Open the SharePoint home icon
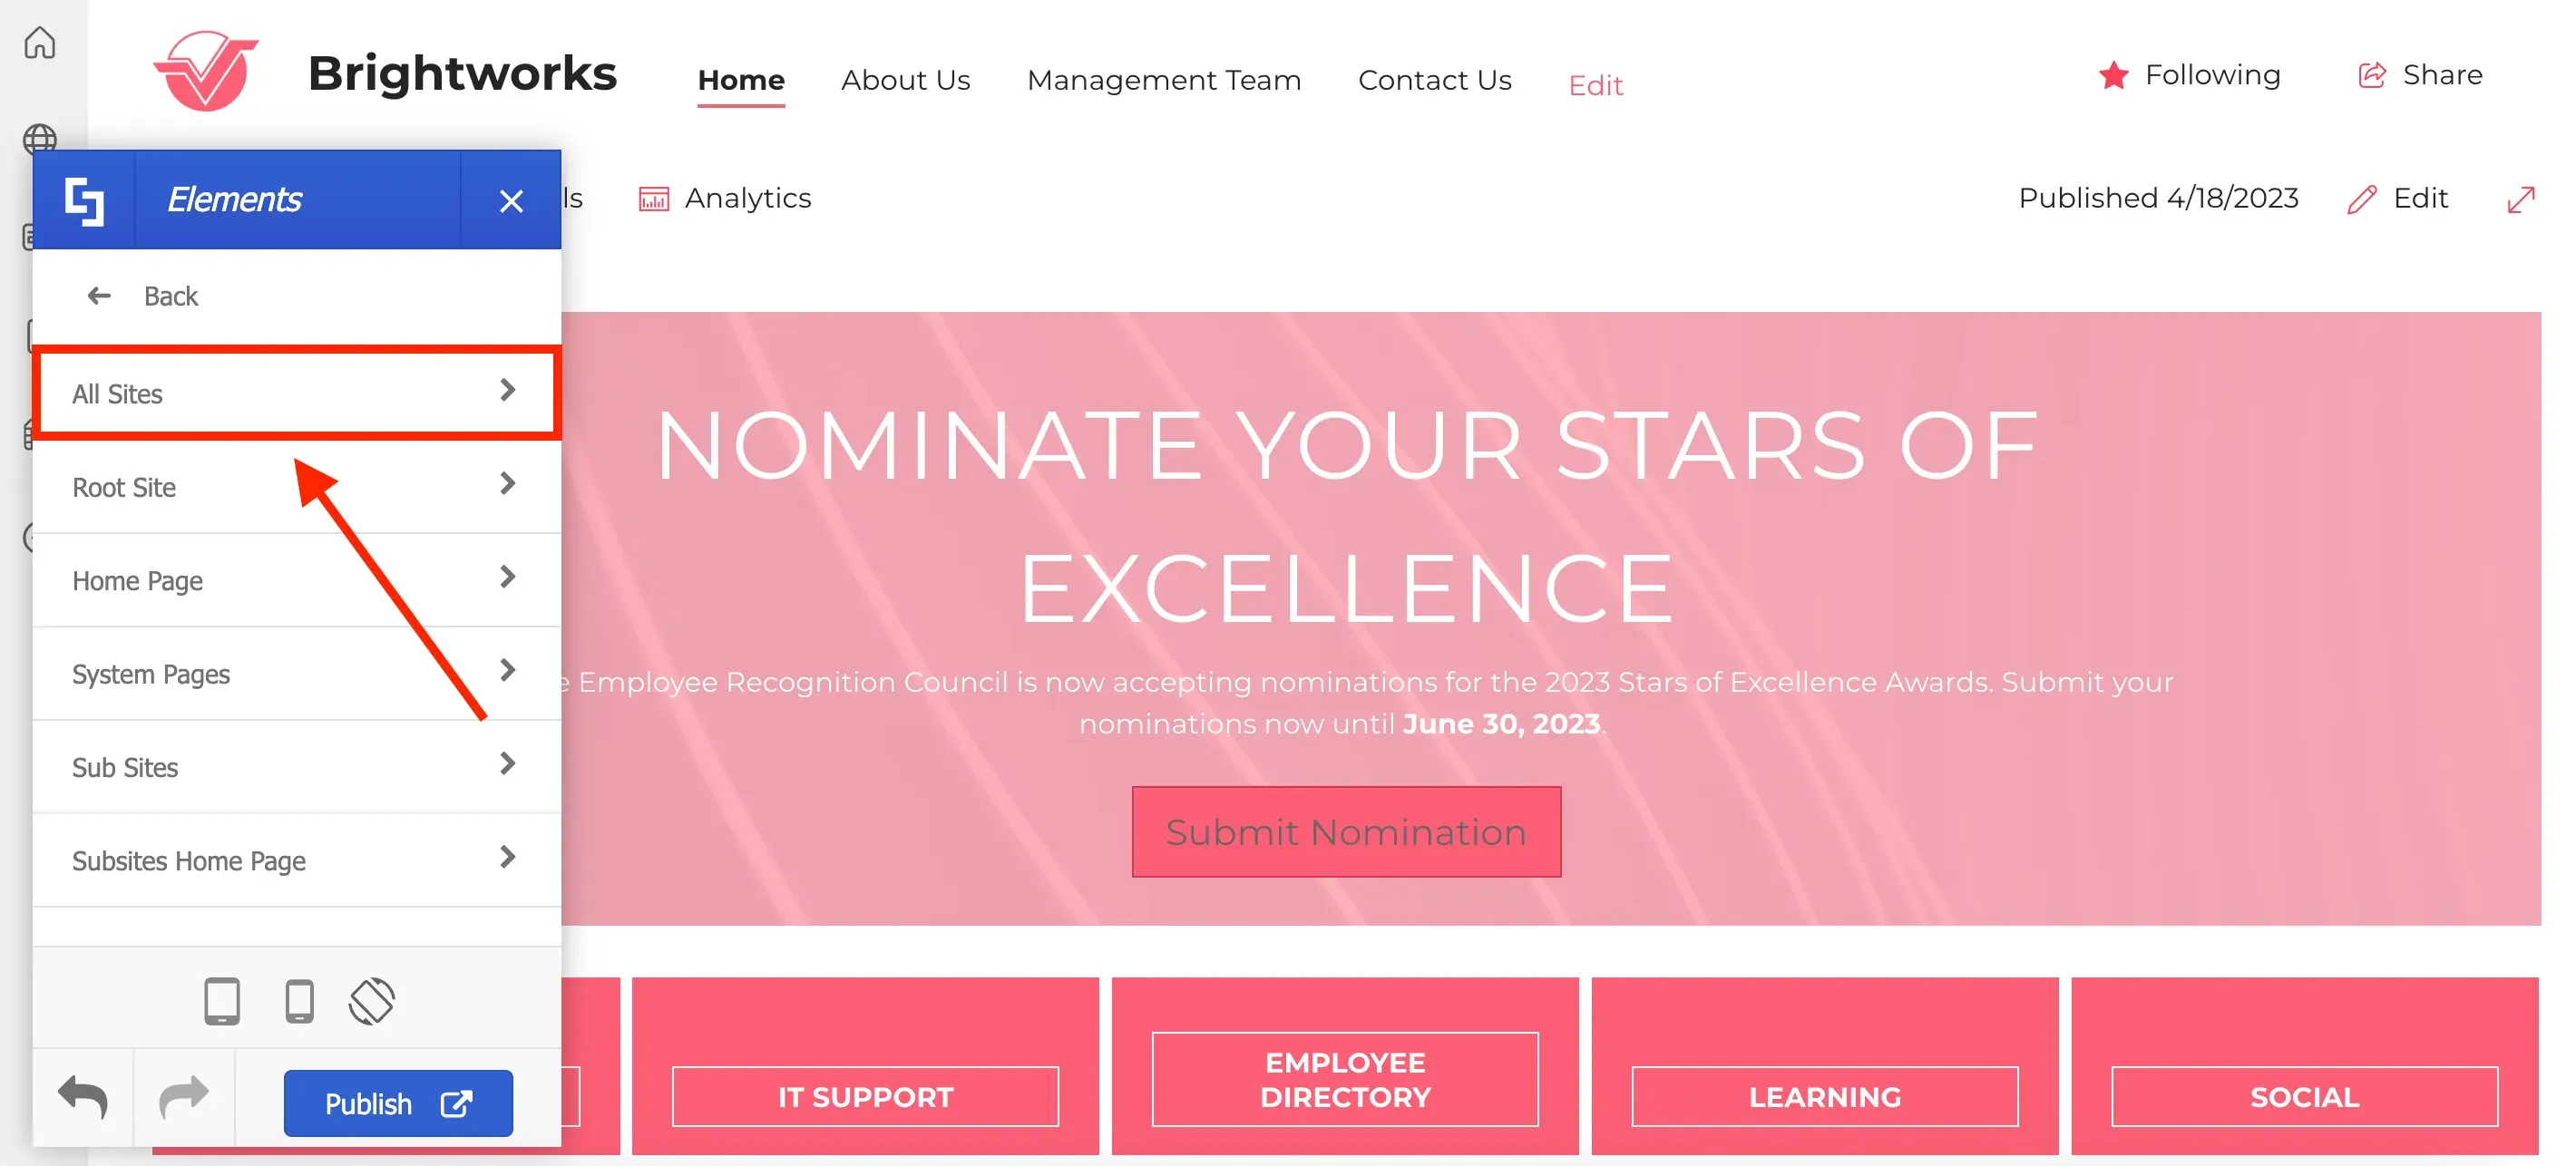Image resolution: width=2576 pixels, height=1166 pixels. (40, 43)
